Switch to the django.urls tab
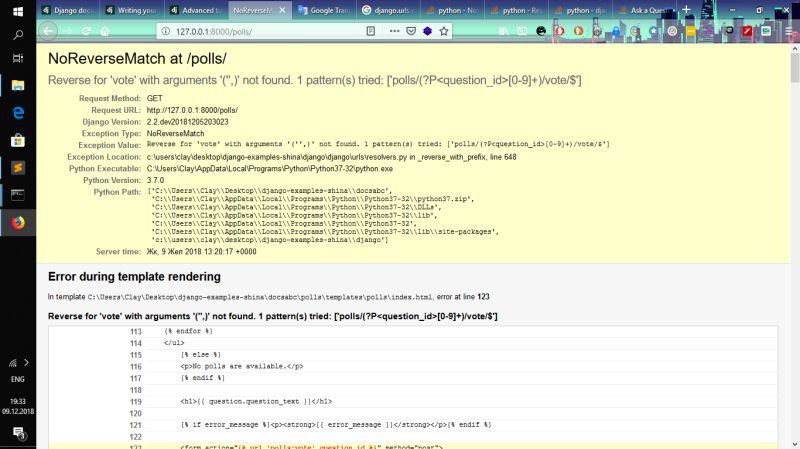Screen dimensions: 800x449 point(388,10)
